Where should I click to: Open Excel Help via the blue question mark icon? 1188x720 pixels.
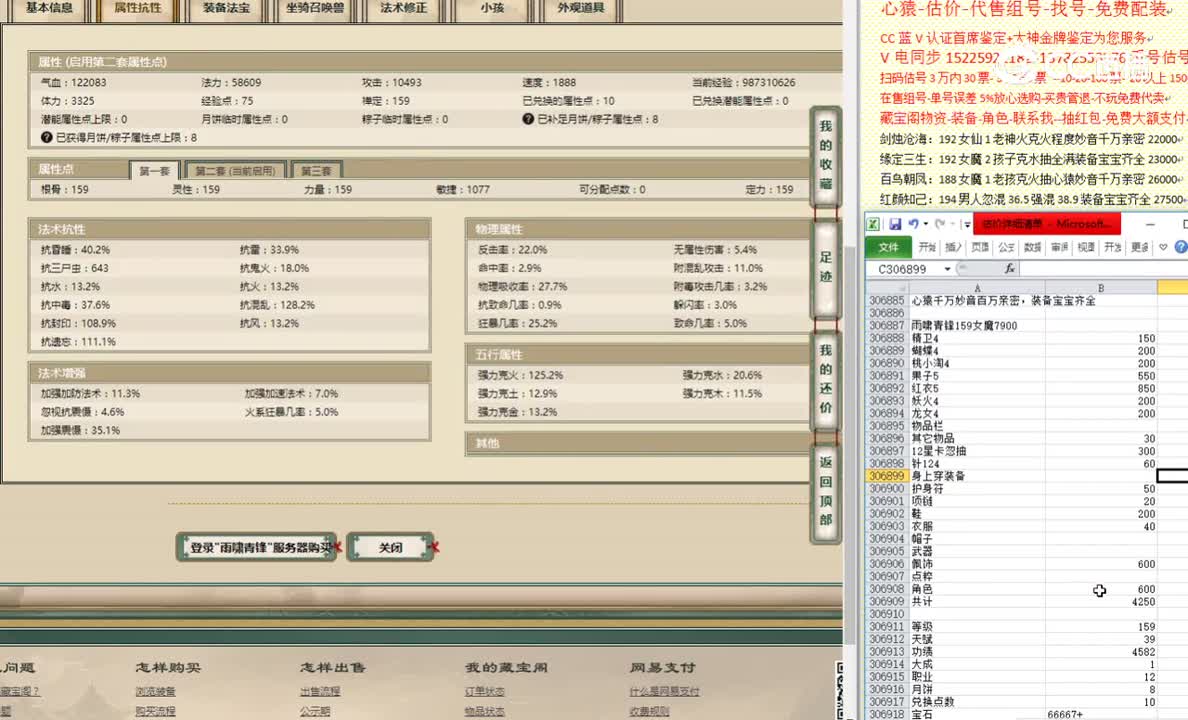click(1180, 247)
